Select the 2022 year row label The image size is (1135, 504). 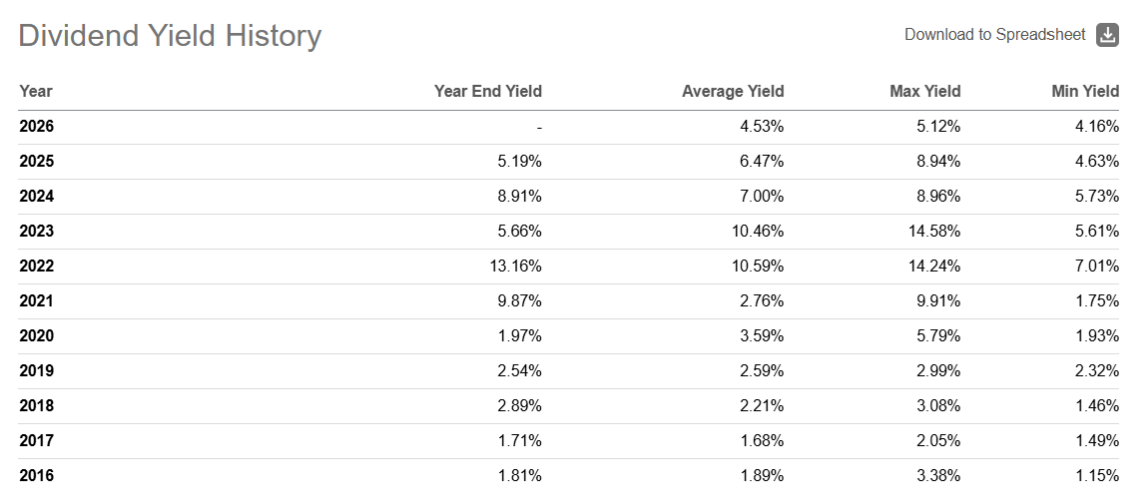[36, 267]
